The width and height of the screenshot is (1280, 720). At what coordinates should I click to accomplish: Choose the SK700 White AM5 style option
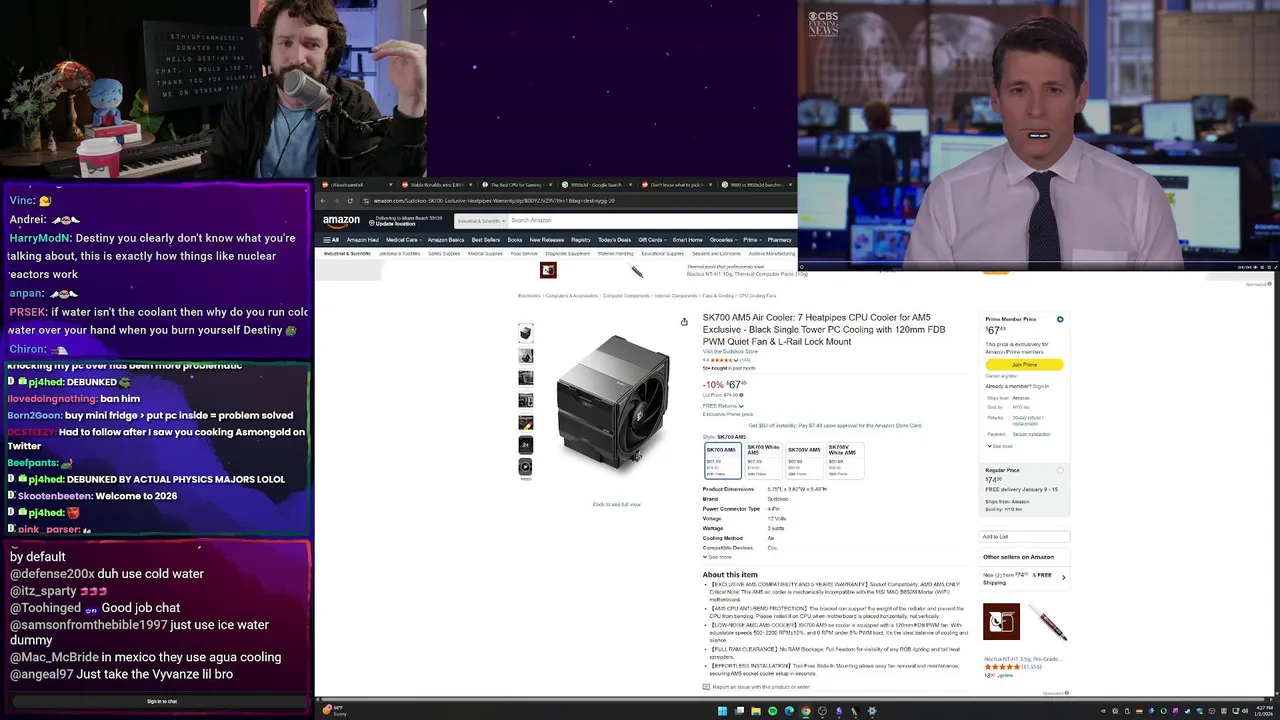[763, 460]
